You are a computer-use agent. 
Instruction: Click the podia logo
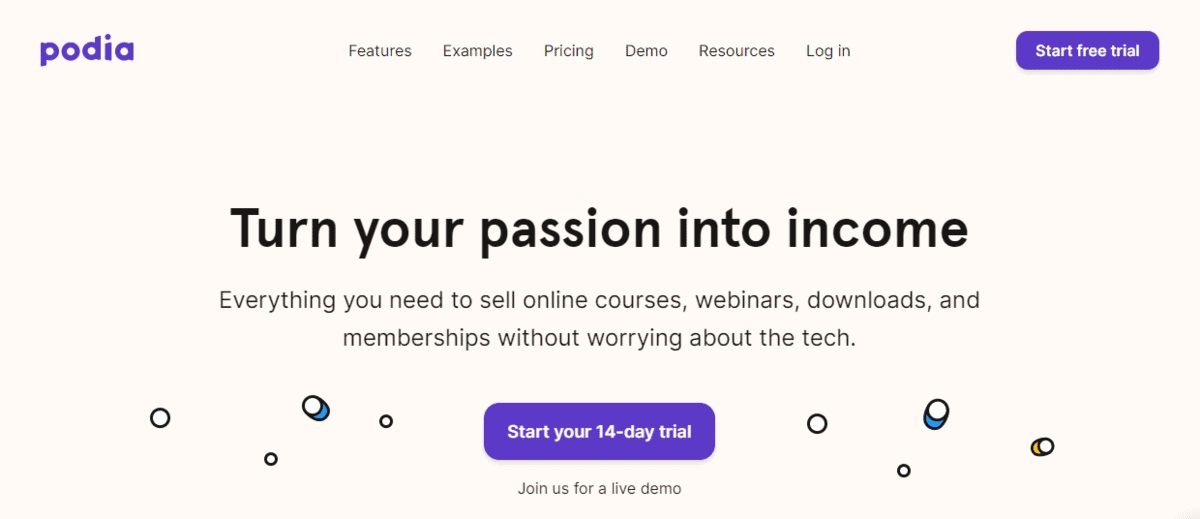[87, 50]
